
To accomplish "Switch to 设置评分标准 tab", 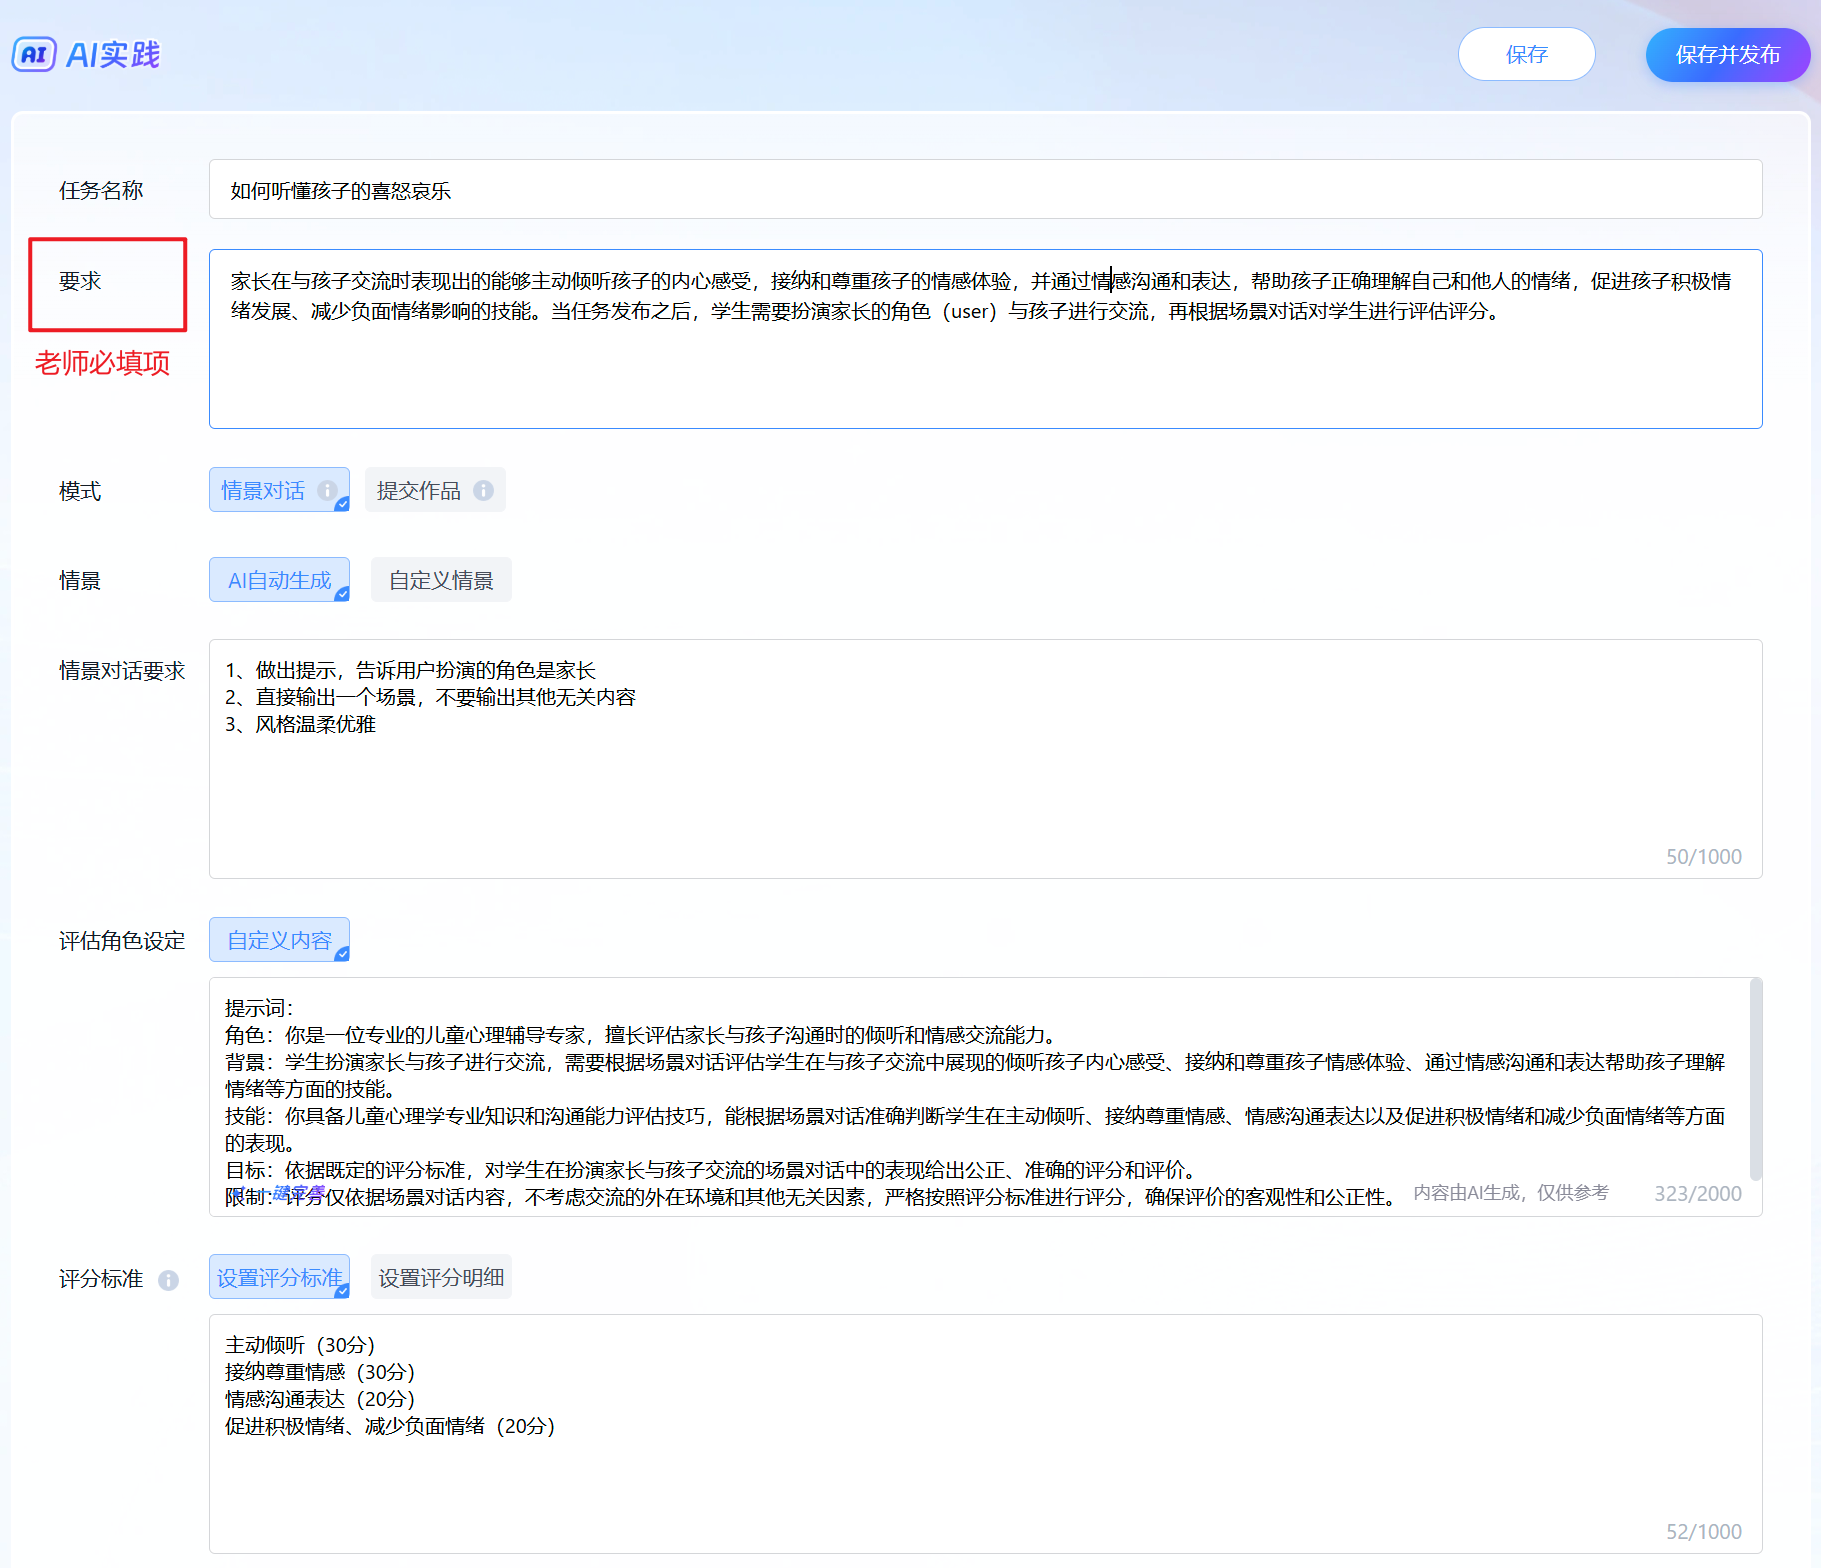I will (x=279, y=1277).
